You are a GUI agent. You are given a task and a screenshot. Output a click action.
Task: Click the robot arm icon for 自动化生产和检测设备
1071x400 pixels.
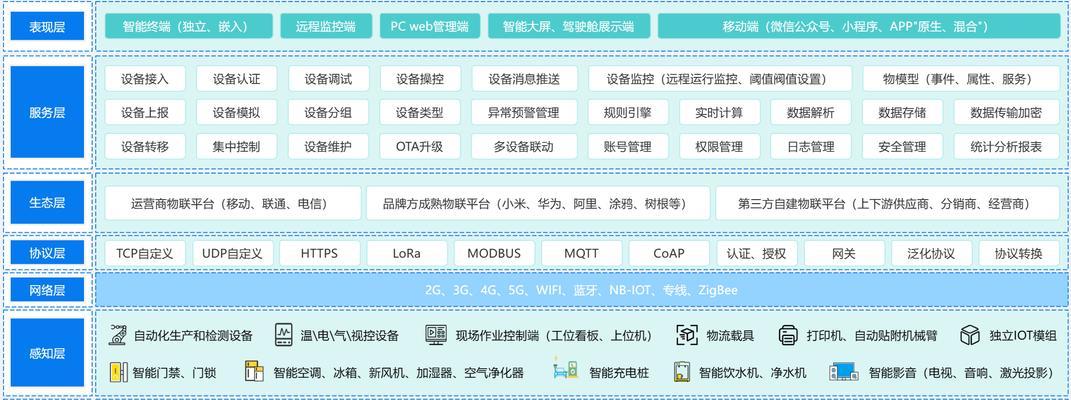point(119,334)
